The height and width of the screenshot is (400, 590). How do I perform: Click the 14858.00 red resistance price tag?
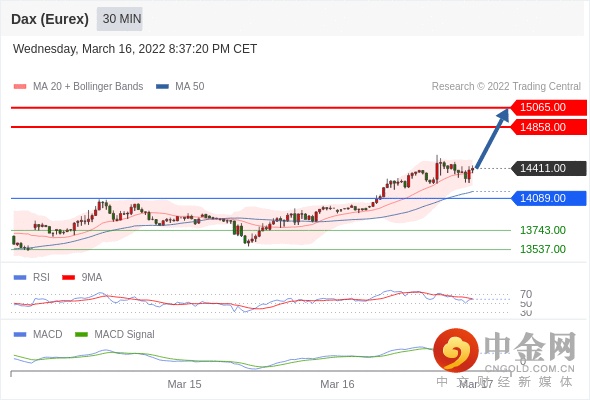[x=549, y=127]
